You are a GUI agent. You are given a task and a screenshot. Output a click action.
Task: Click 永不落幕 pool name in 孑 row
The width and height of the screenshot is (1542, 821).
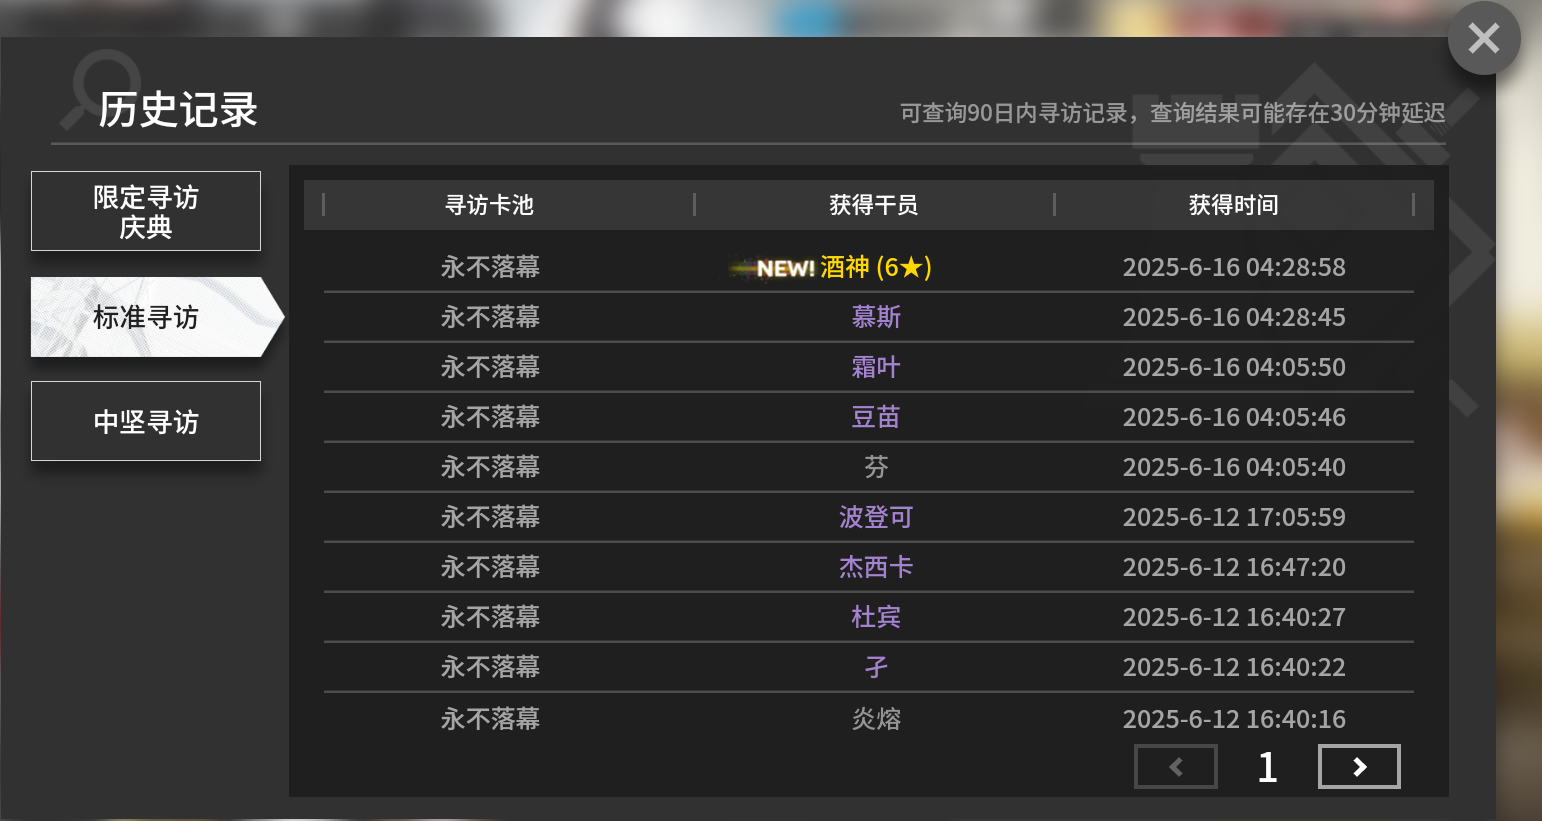pyautogui.click(x=490, y=667)
